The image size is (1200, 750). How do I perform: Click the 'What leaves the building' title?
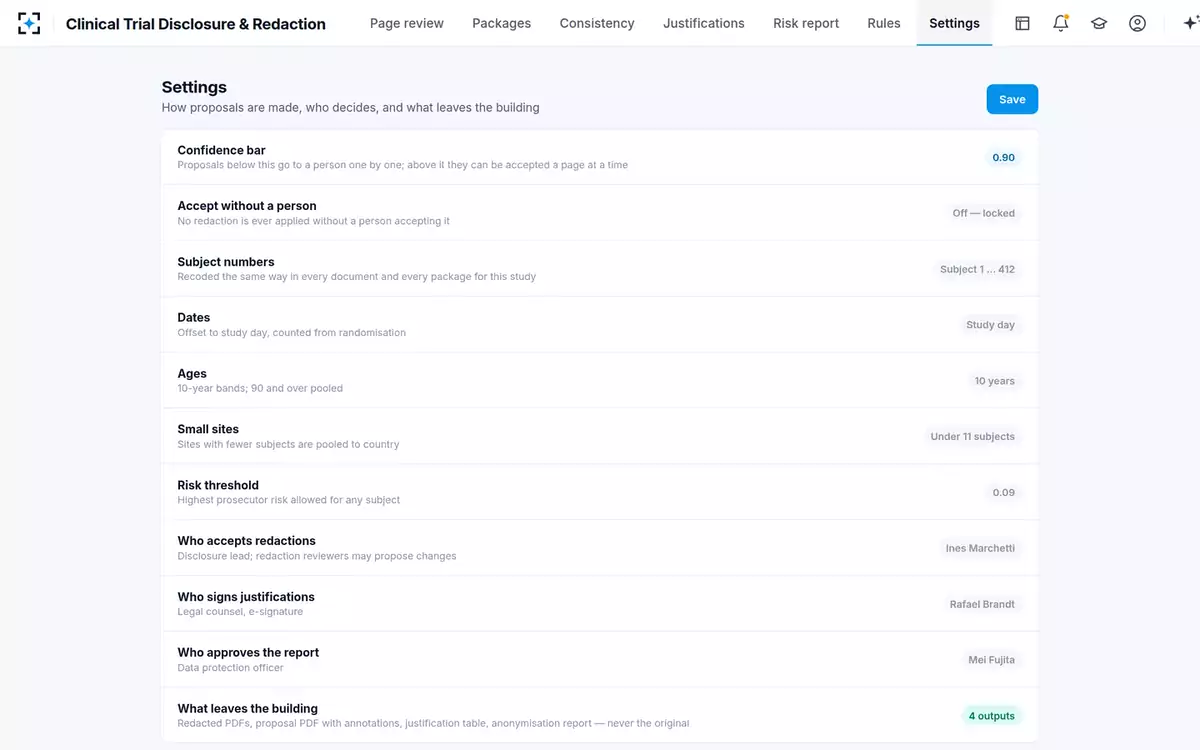pyautogui.click(x=247, y=709)
